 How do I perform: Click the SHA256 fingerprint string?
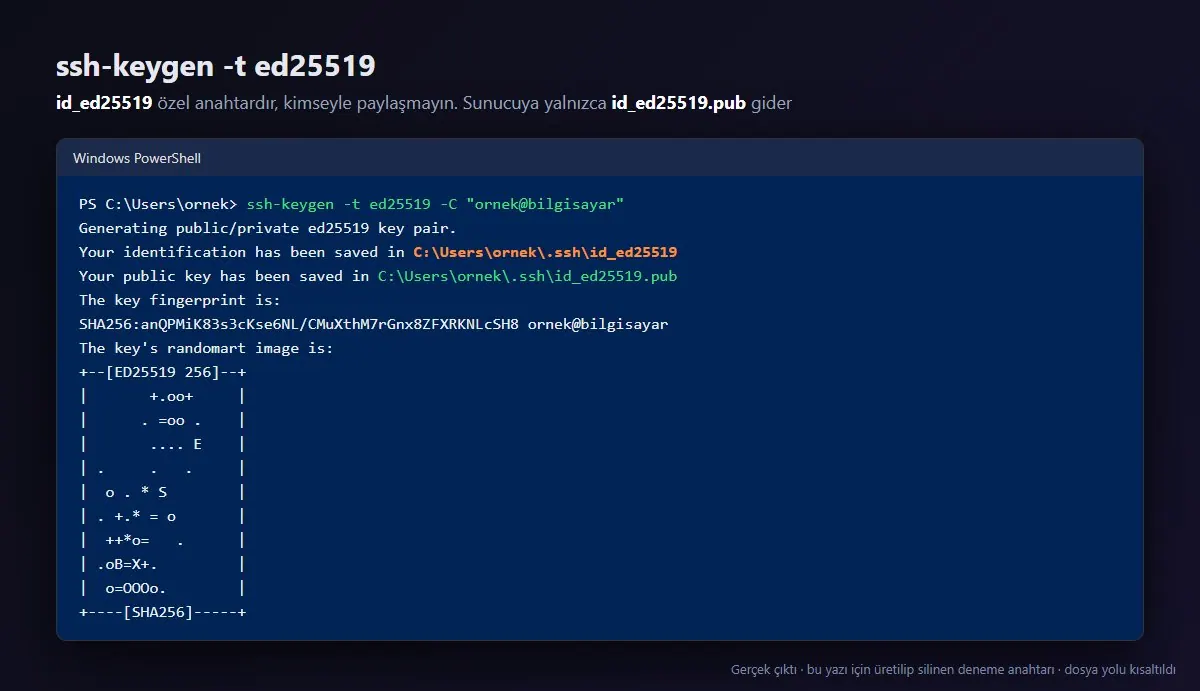coord(299,324)
